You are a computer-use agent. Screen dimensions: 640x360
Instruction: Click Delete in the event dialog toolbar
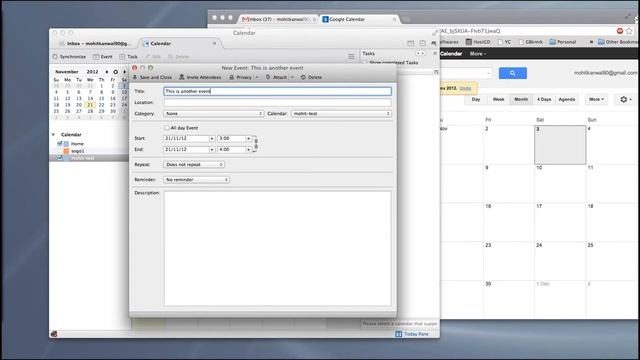pyautogui.click(x=311, y=77)
